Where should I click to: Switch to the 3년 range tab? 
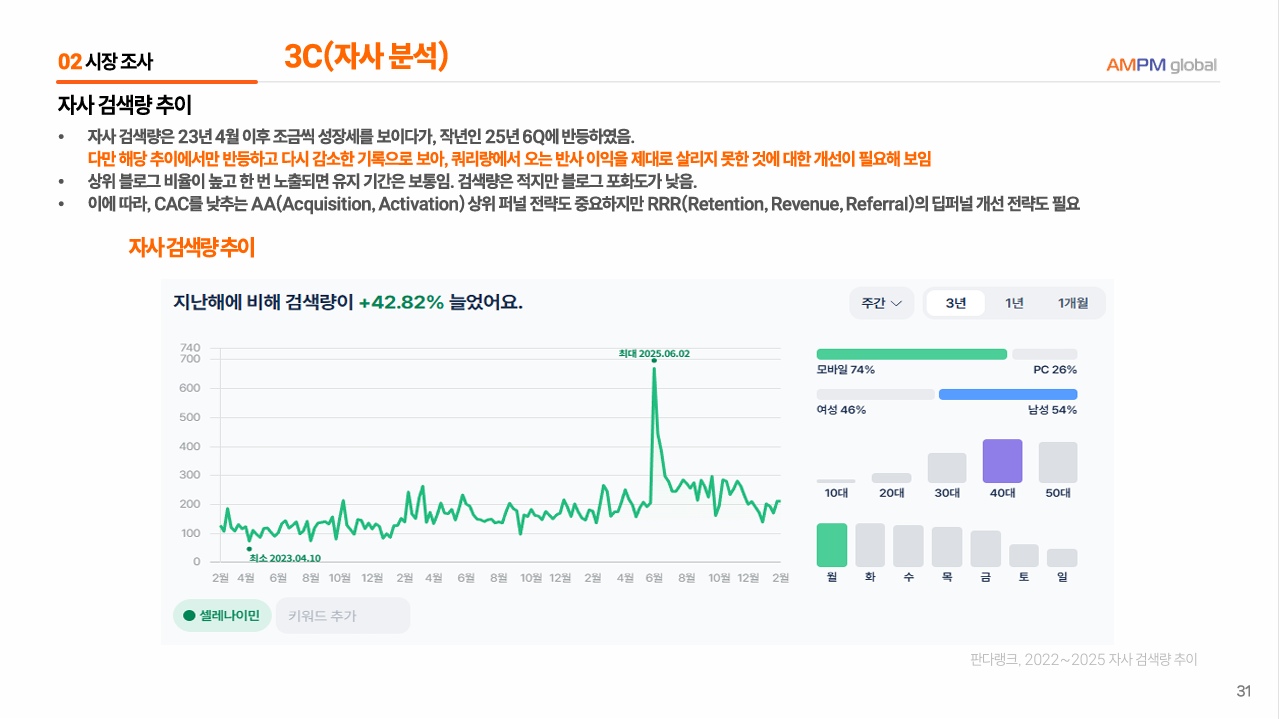[x=955, y=303]
